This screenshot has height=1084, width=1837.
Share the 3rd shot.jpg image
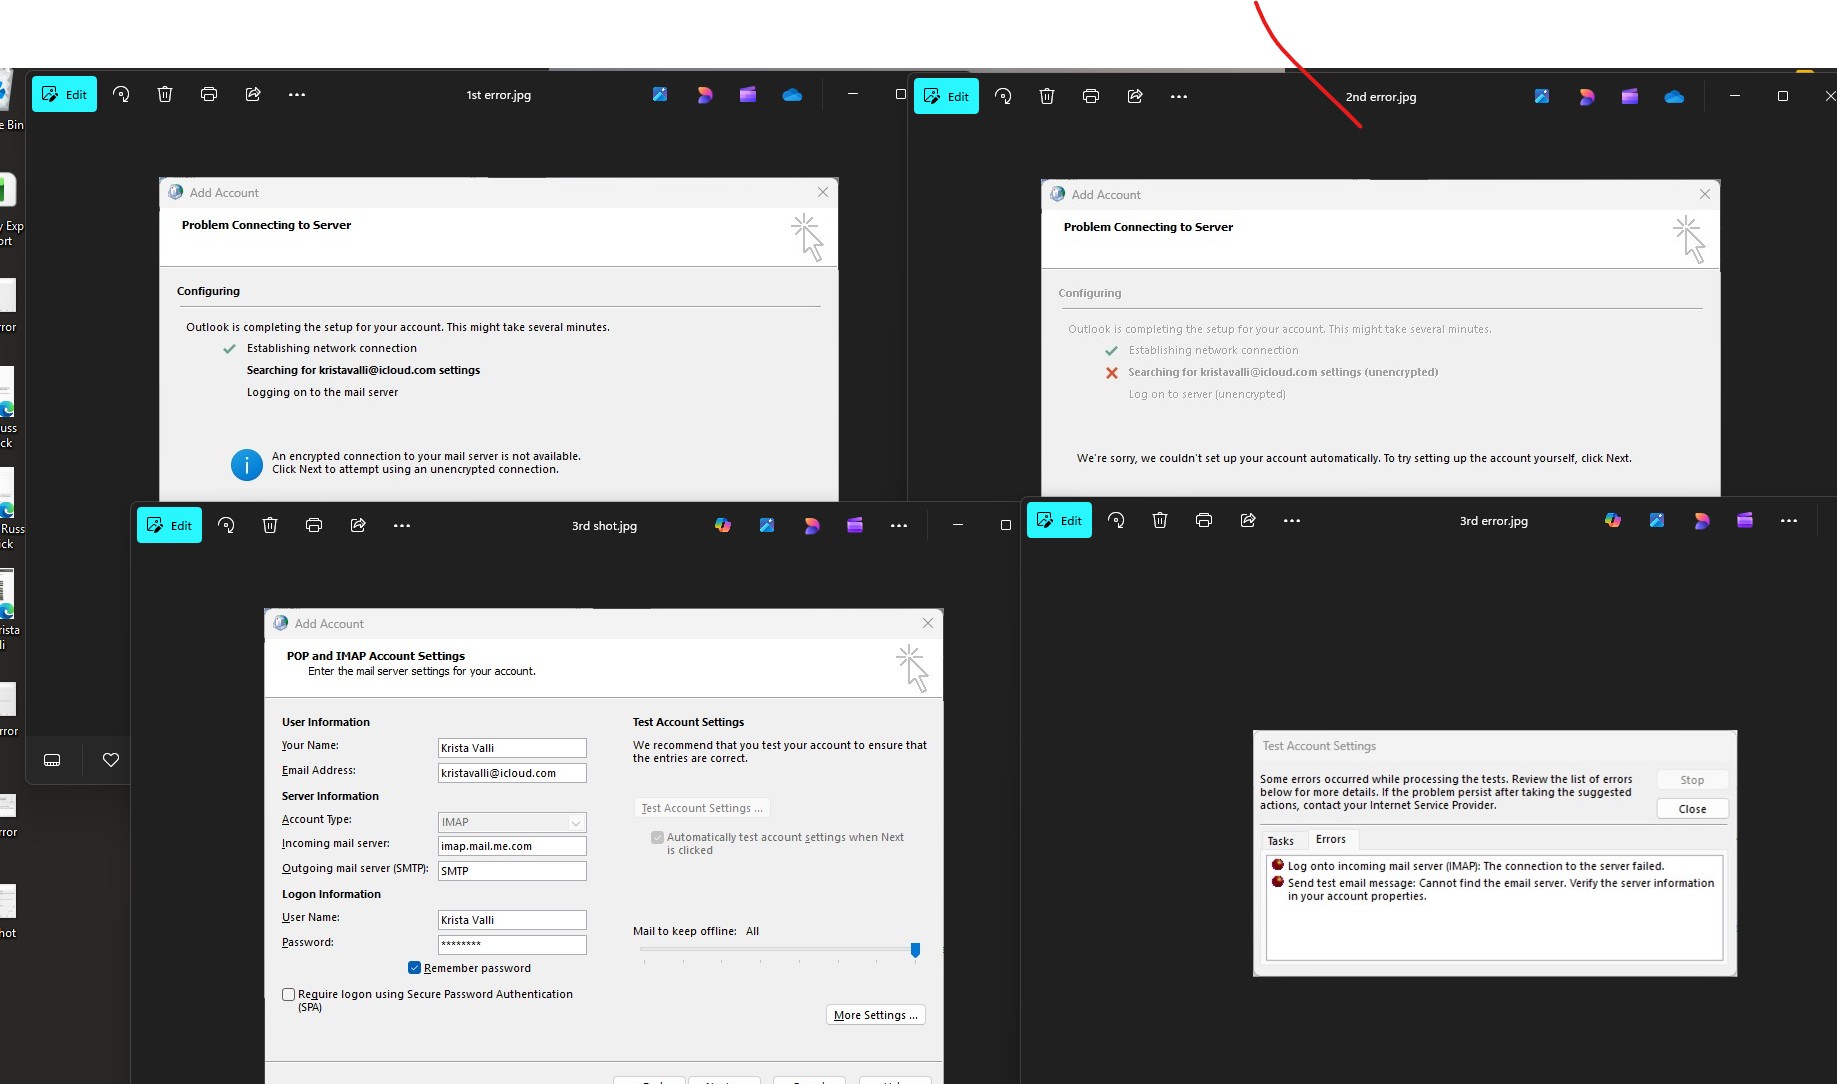click(358, 525)
